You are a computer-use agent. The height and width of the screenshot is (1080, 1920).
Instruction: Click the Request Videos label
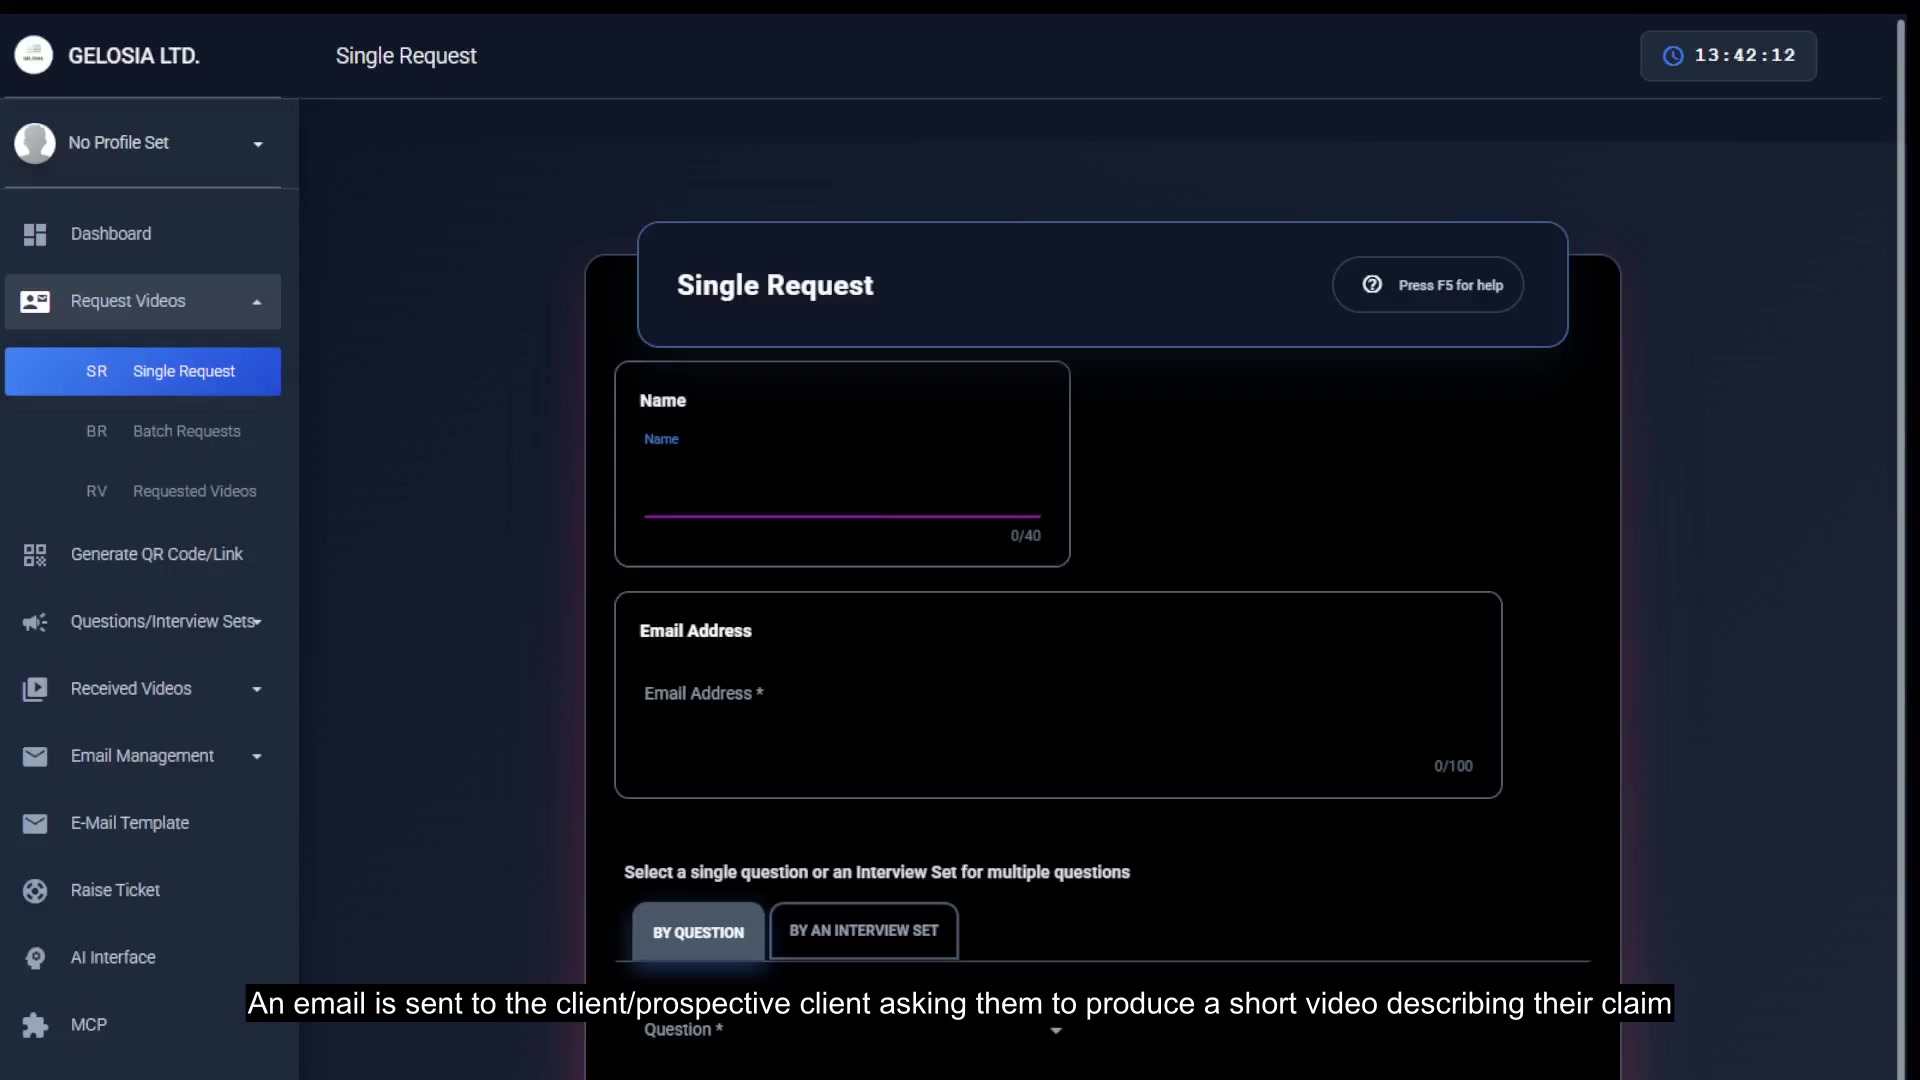coord(128,301)
